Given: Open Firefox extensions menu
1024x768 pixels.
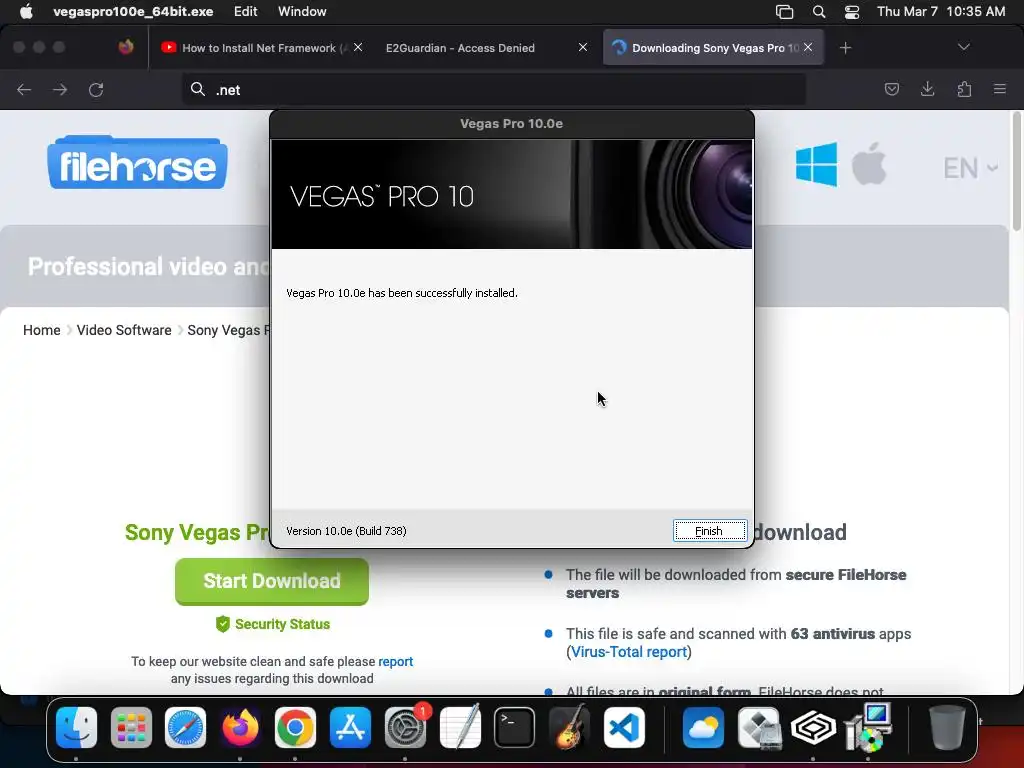Looking at the screenshot, I should (964, 89).
